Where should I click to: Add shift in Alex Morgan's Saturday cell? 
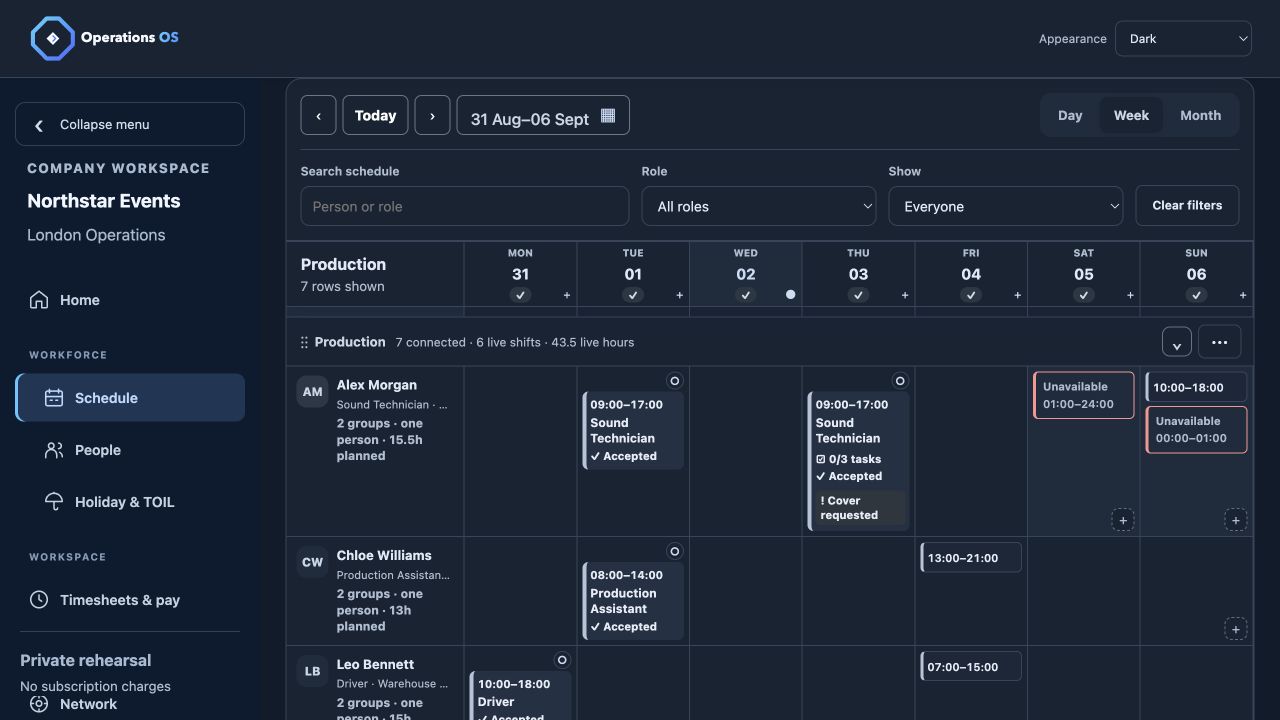tap(1123, 520)
